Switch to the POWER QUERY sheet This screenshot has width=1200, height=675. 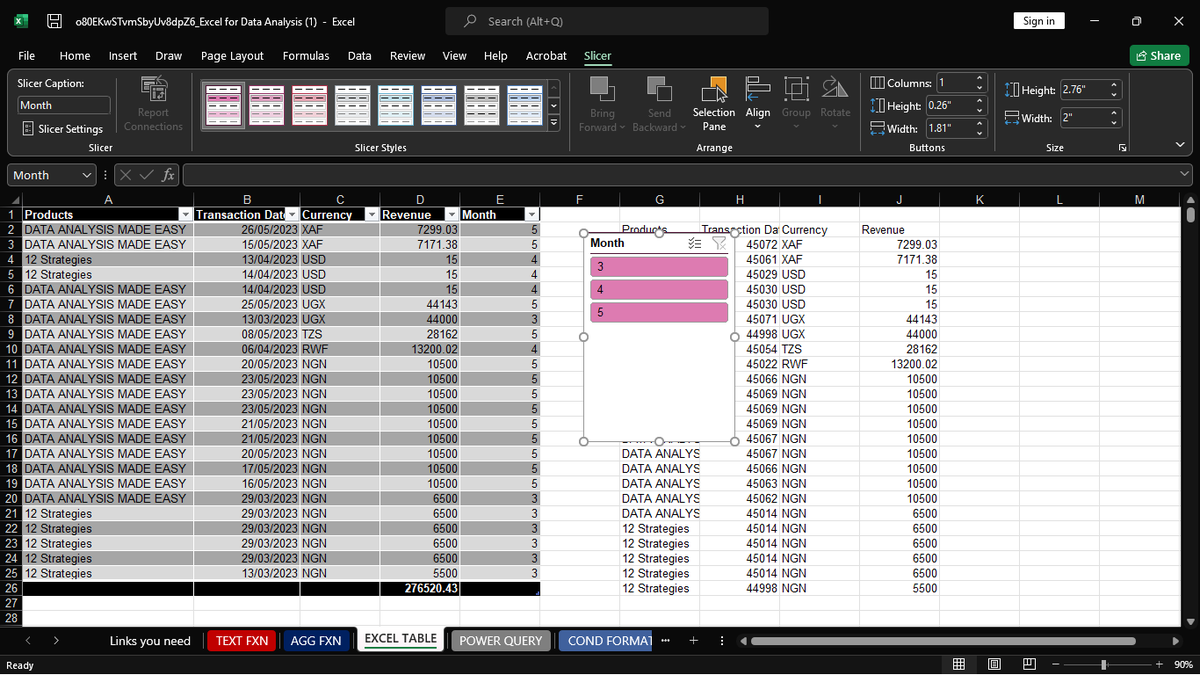click(x=501, y=641)
